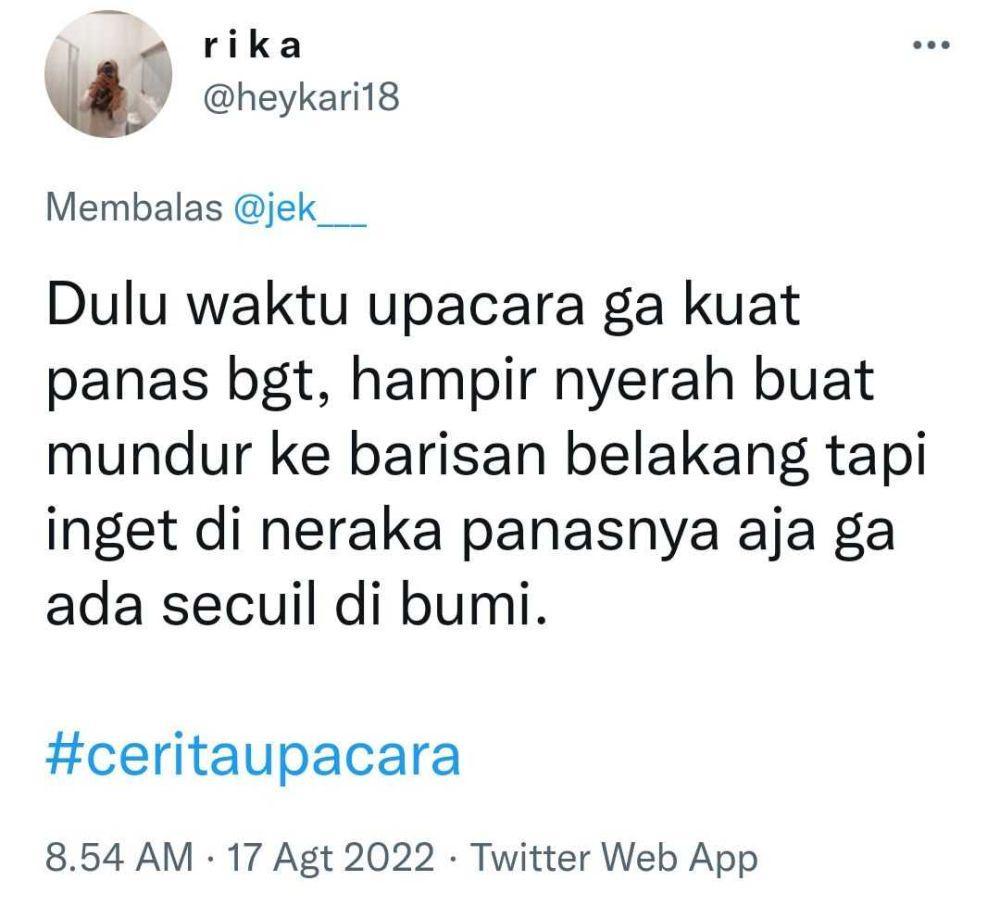1000x906 pixels.
Task: Click the 17 Agt 2022 date
Action: [x=330, y=856]
